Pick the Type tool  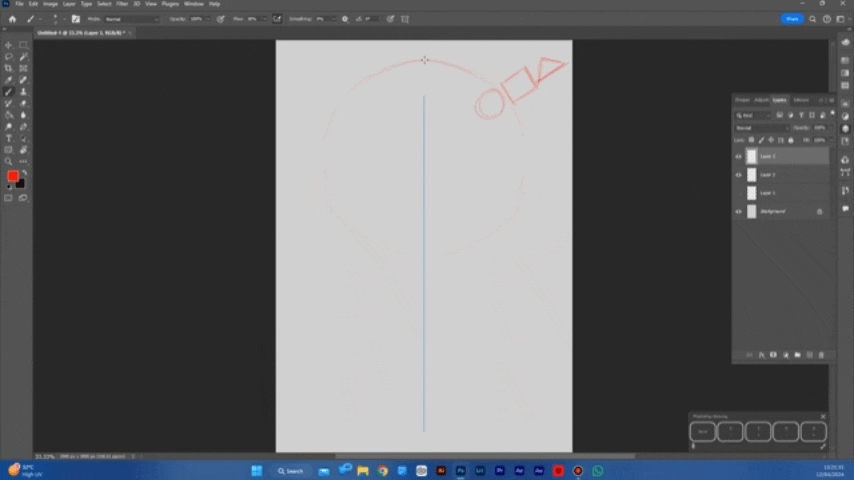(x=9, y=138)
